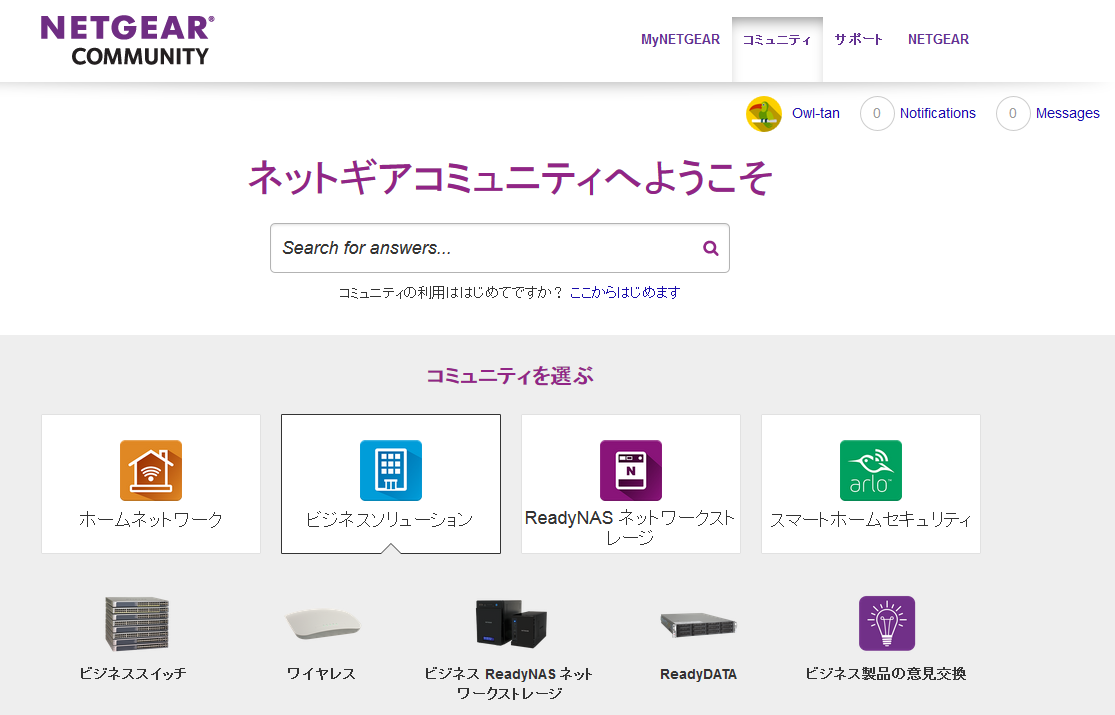Viewport: 1115px width, 715px height.
Task: Choose the ビジネスソリューション community card
Action: tap(391, 484)
